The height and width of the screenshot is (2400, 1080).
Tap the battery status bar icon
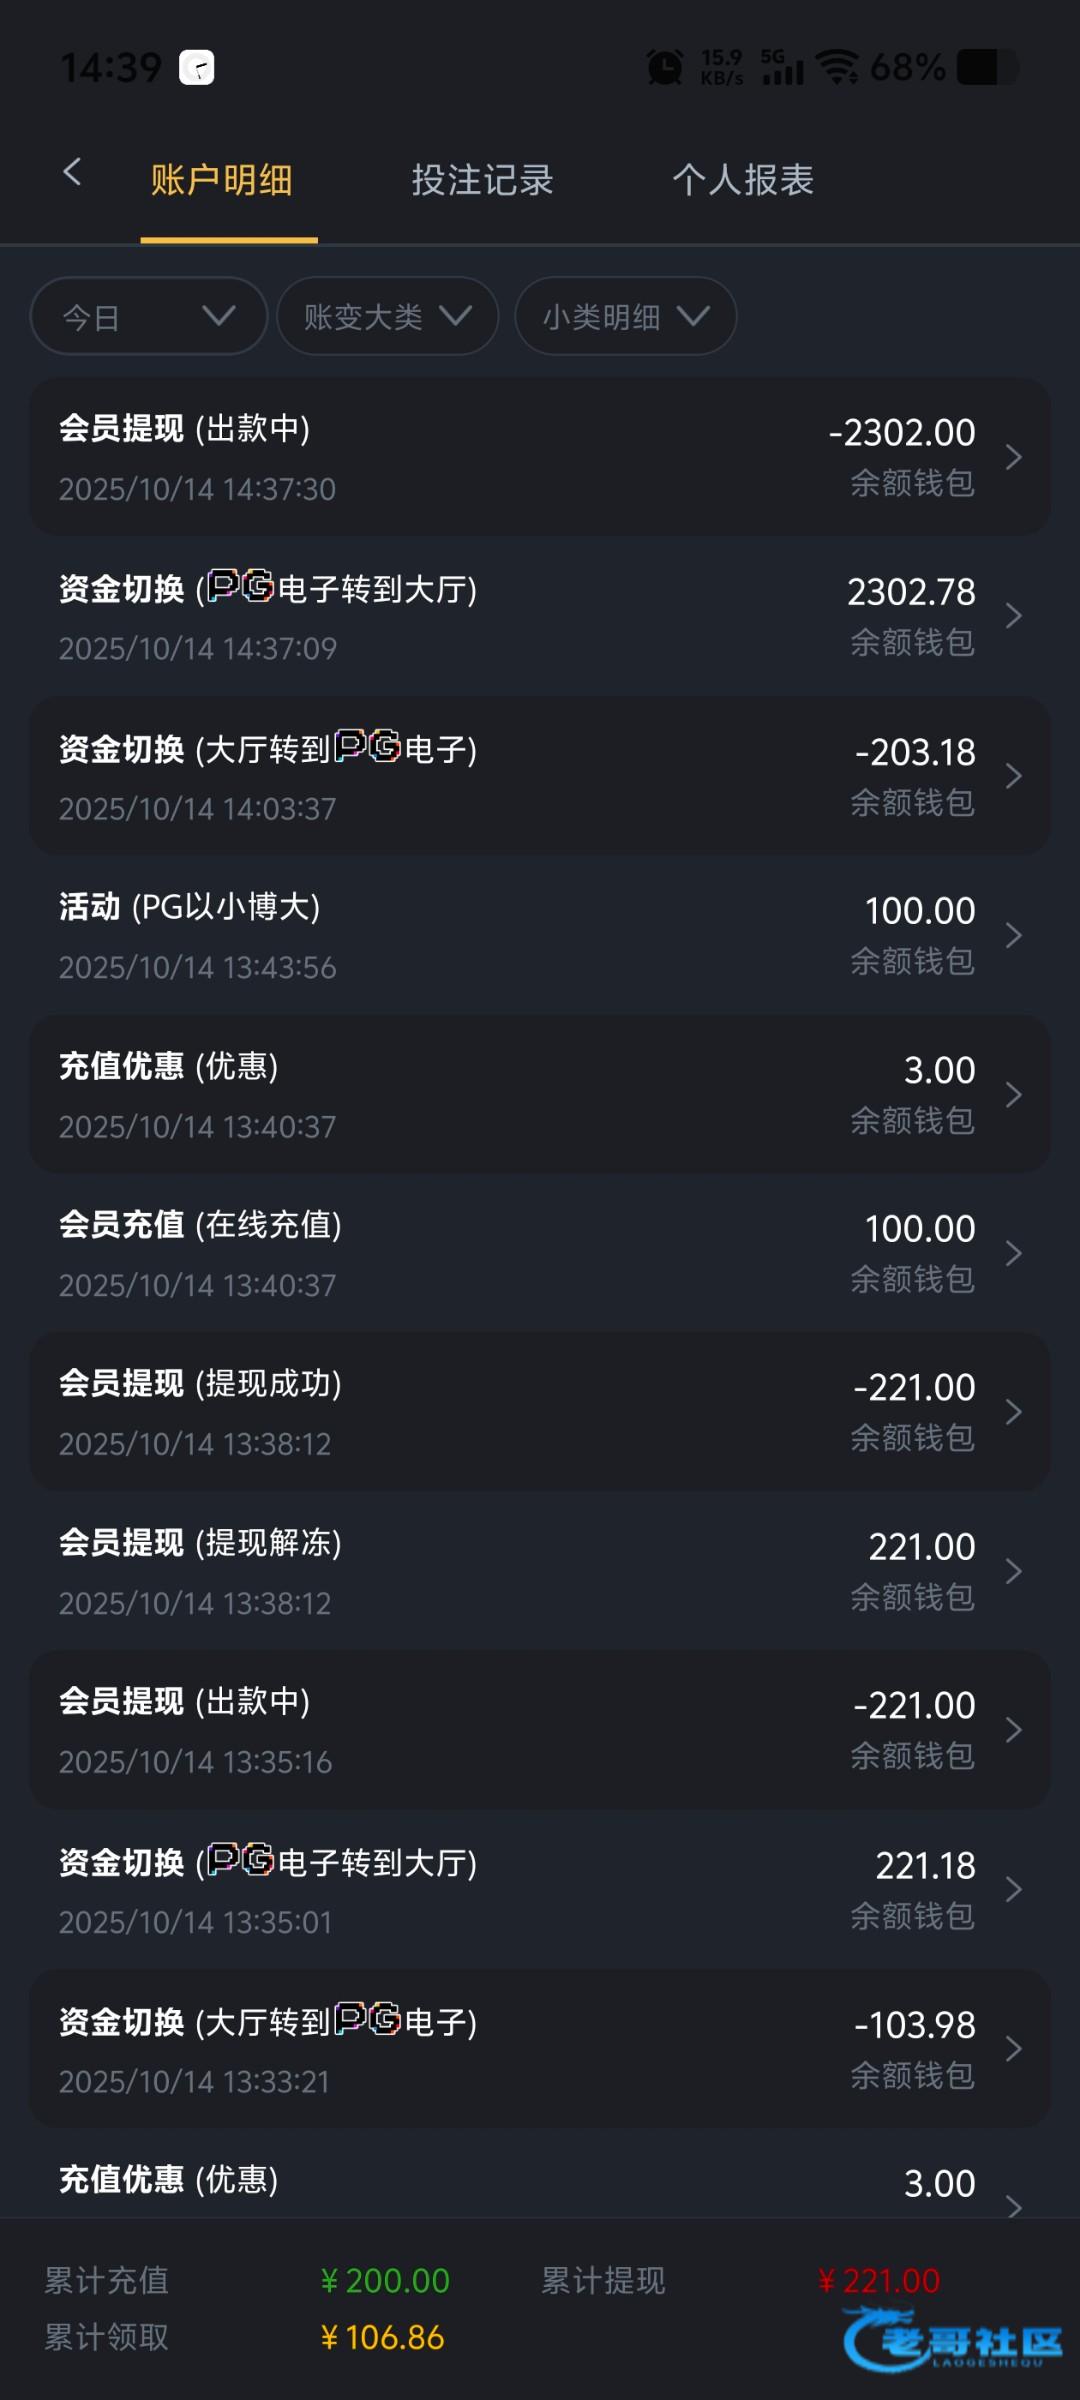click(x=986, y=67)
